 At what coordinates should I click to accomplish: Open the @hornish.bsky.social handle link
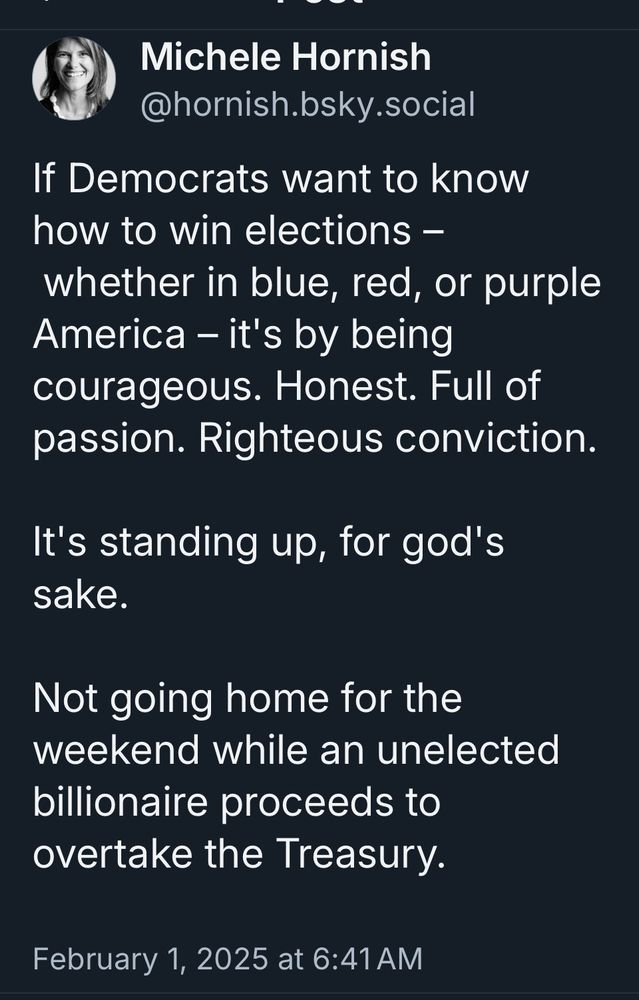[x=308, y=103]
